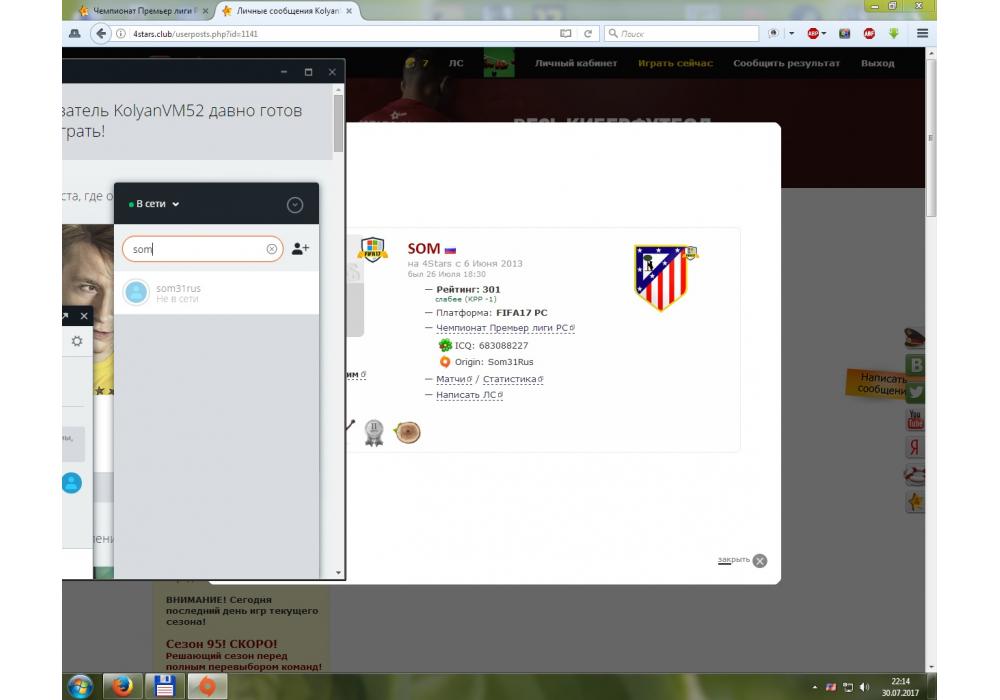Open 'ЛС' messages menu item

[x=456, y=63]
